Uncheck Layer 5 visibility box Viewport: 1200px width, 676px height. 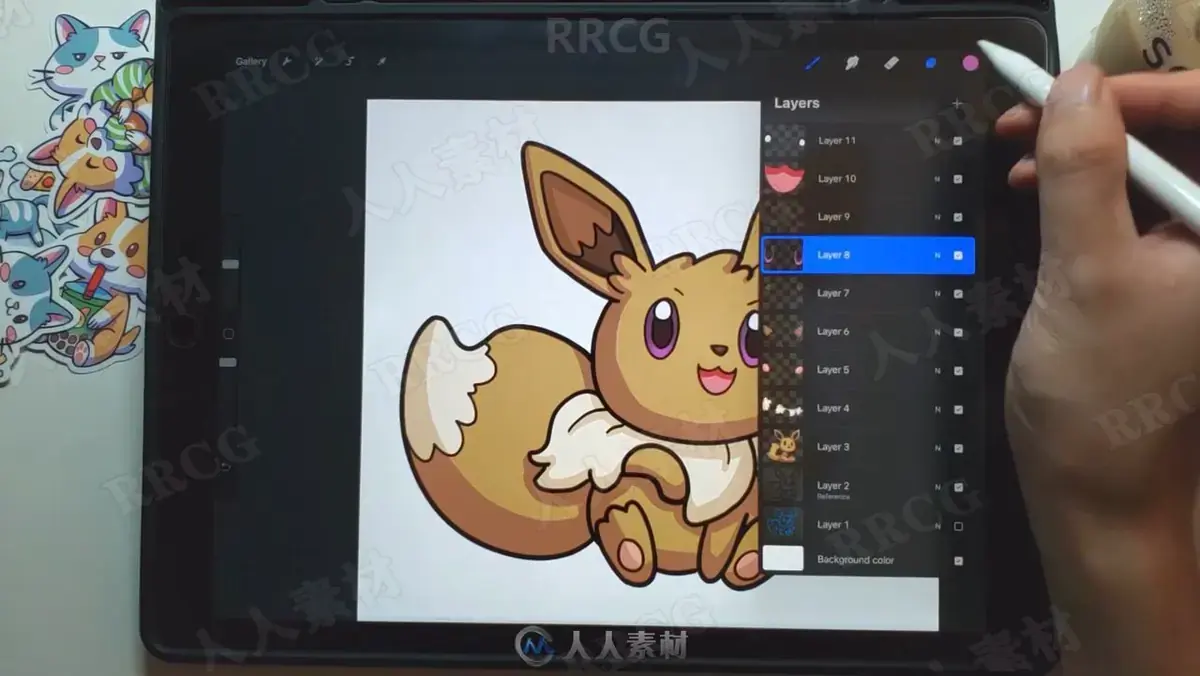coord(958,371)
